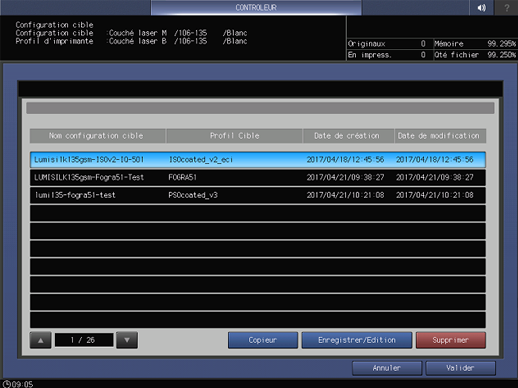The height and width of the screenshot is (388, 518).
Task: Click the 09:05 clock display
Action: tap(18, 384)
